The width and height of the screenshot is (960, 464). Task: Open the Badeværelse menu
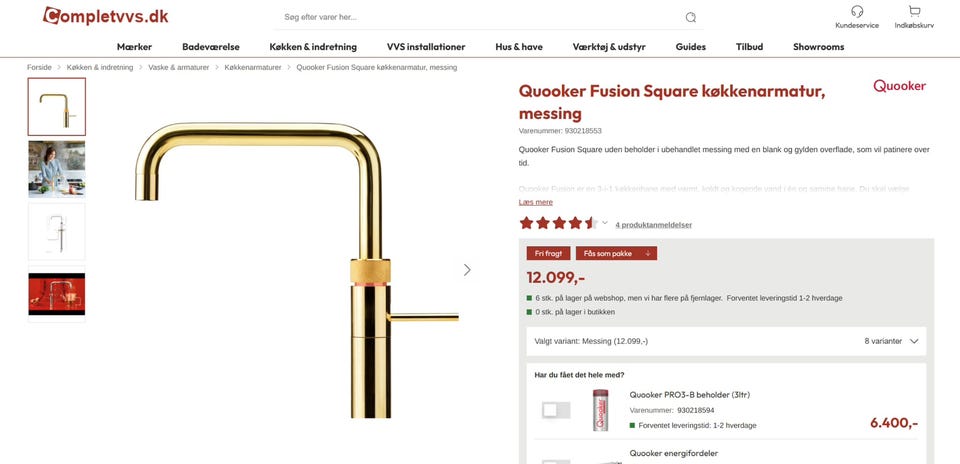pos(210,47)
